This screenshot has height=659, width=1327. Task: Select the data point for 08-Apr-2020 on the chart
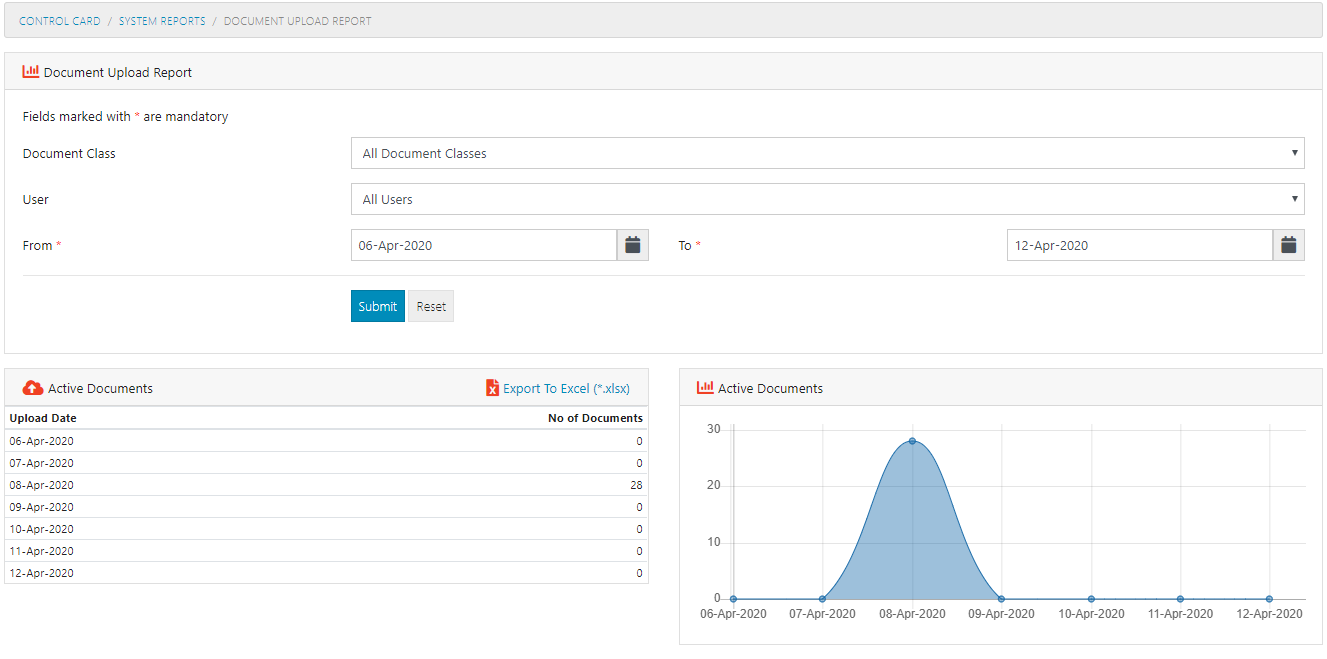[x=911, y=440]
